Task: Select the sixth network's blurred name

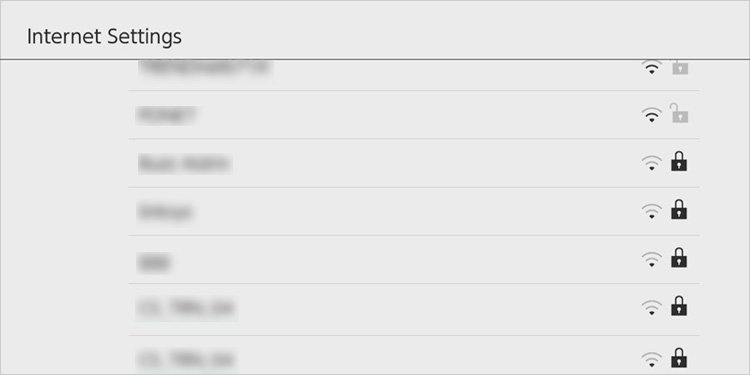Action: point(186,309)
